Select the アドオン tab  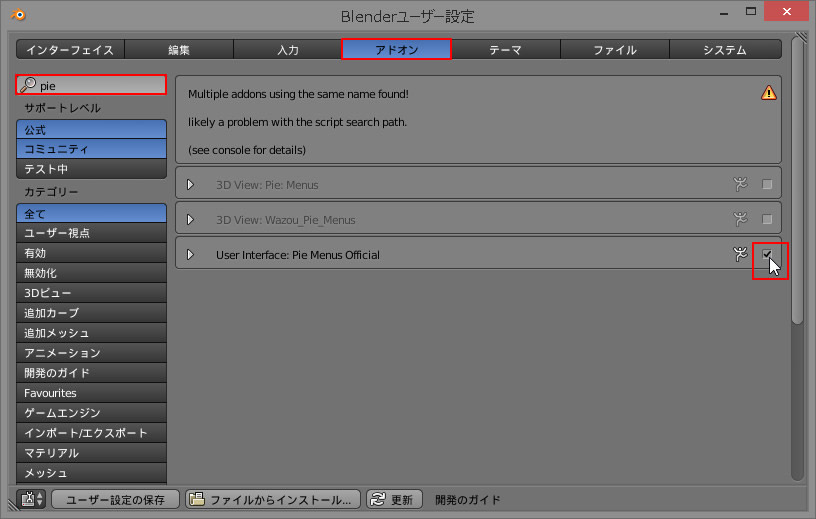(397, 49)
